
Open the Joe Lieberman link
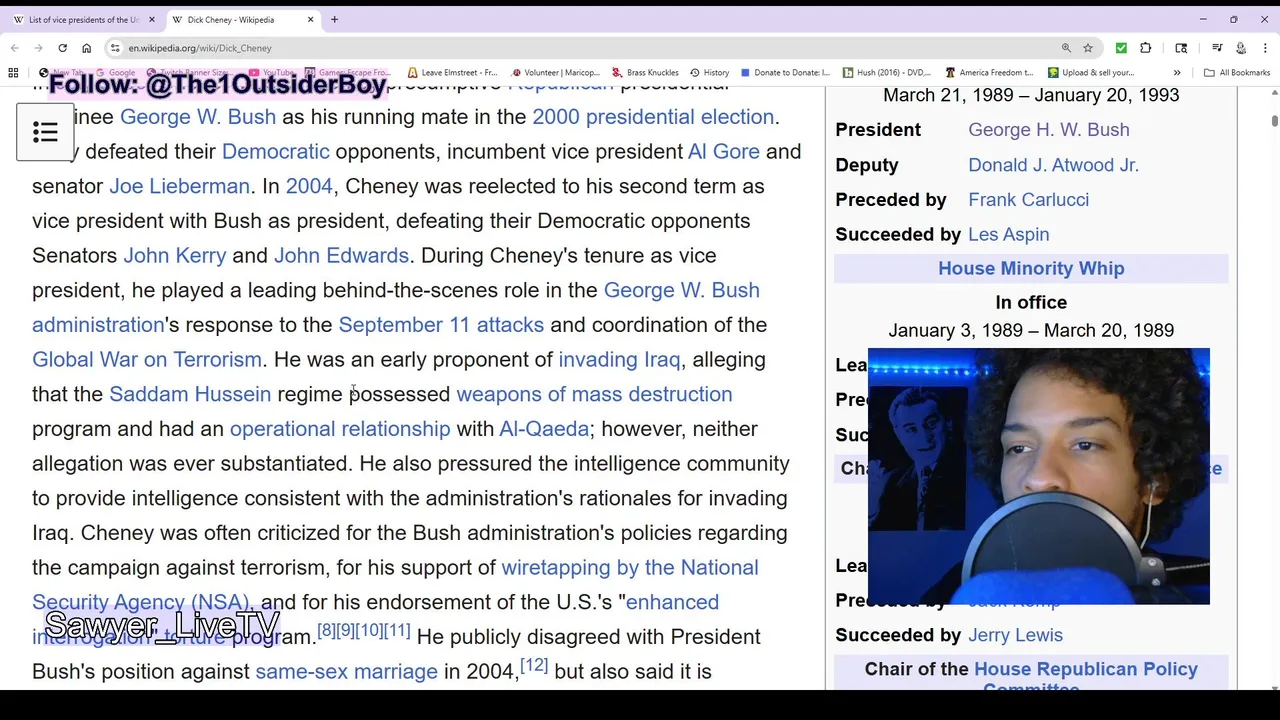click(x=179, y=186)
